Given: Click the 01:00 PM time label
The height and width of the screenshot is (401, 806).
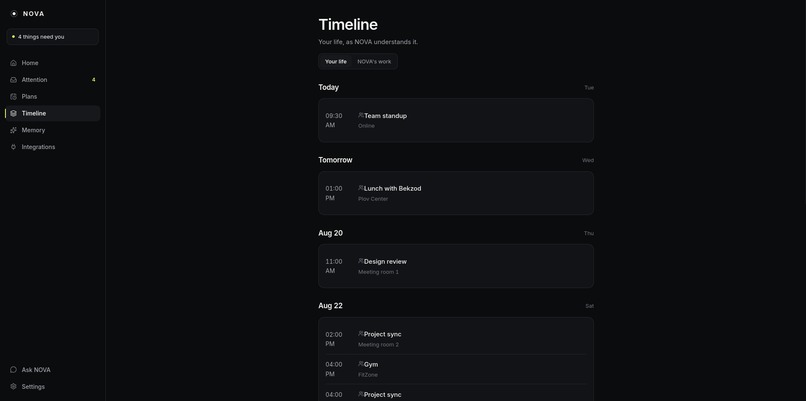Looking at the screenshot, I should click(334, 193).
